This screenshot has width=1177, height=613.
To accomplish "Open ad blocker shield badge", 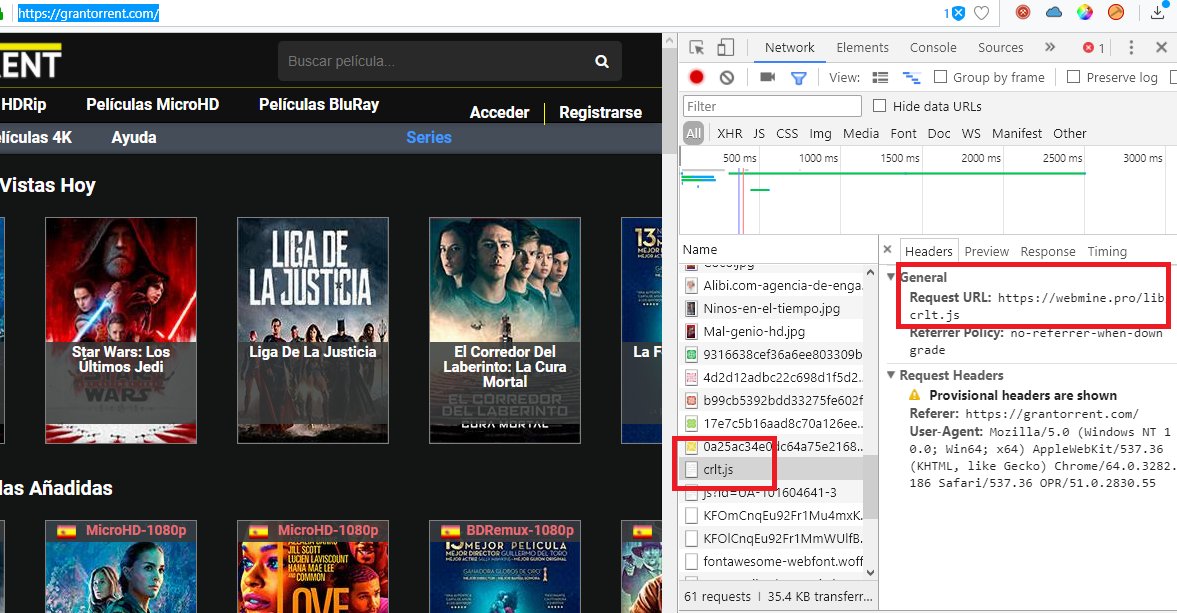I will tap(954, 13).
